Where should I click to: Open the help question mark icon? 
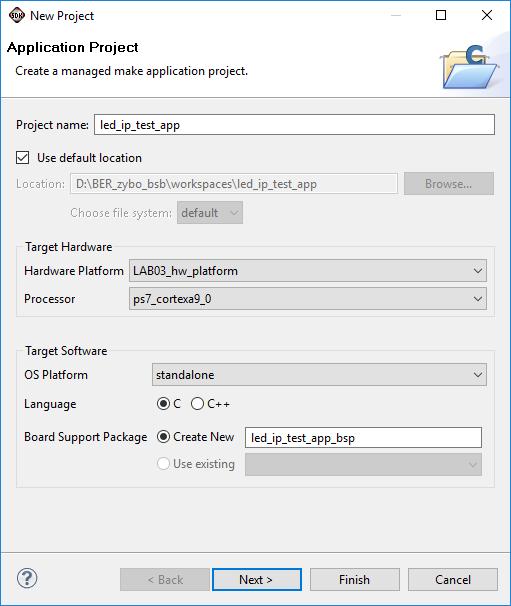click(x=27, y=579)
